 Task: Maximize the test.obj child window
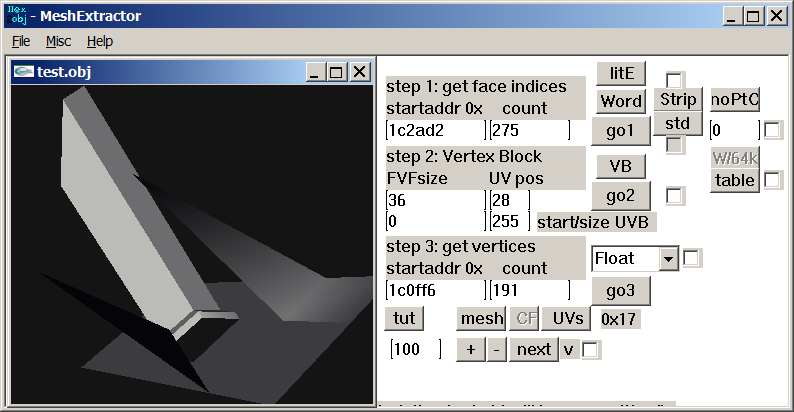[x=336, y=72]
